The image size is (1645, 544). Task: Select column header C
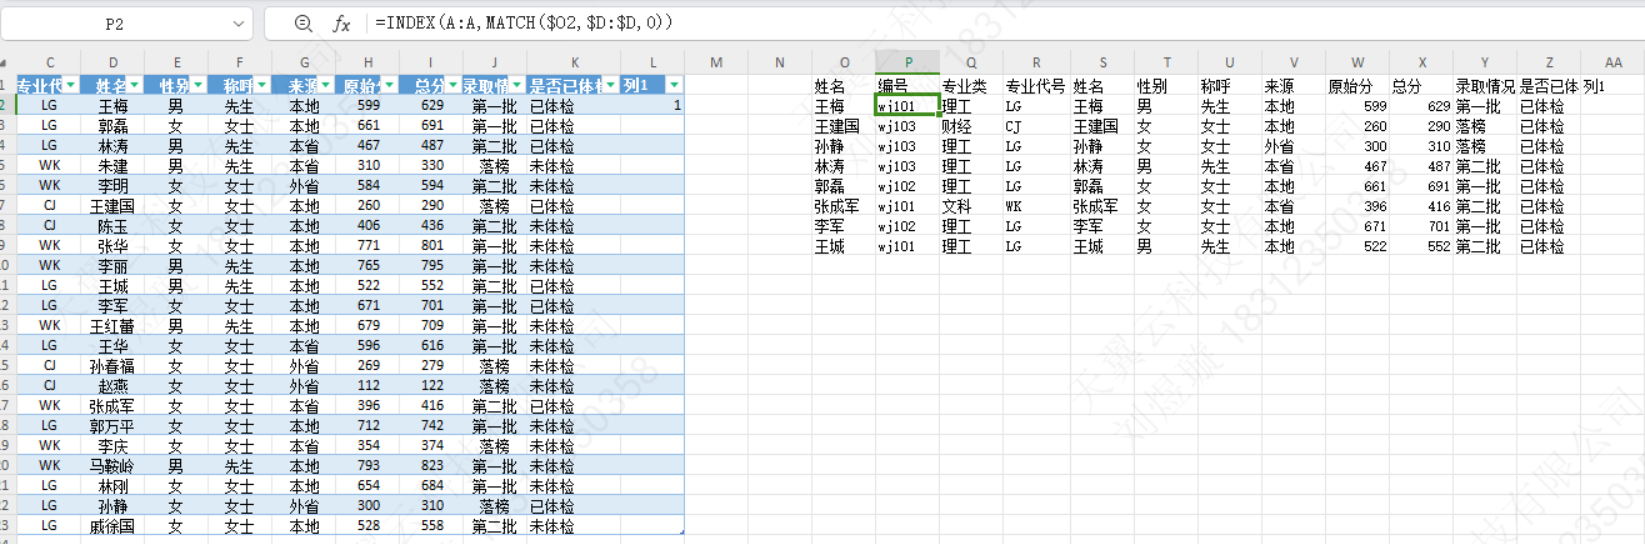[50, 62]
